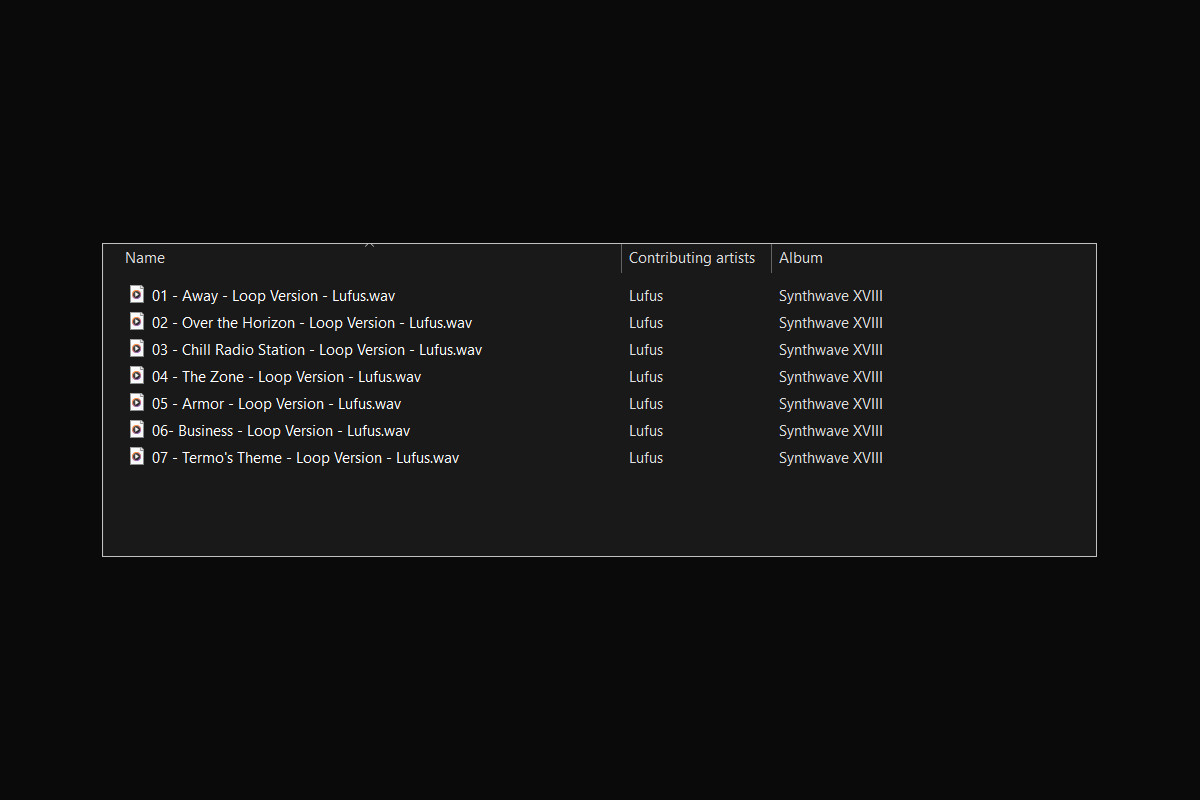Select the file icon for Termo's Theme
Viewport: 1200px width, 800px height.
click(x=137, y=457)
